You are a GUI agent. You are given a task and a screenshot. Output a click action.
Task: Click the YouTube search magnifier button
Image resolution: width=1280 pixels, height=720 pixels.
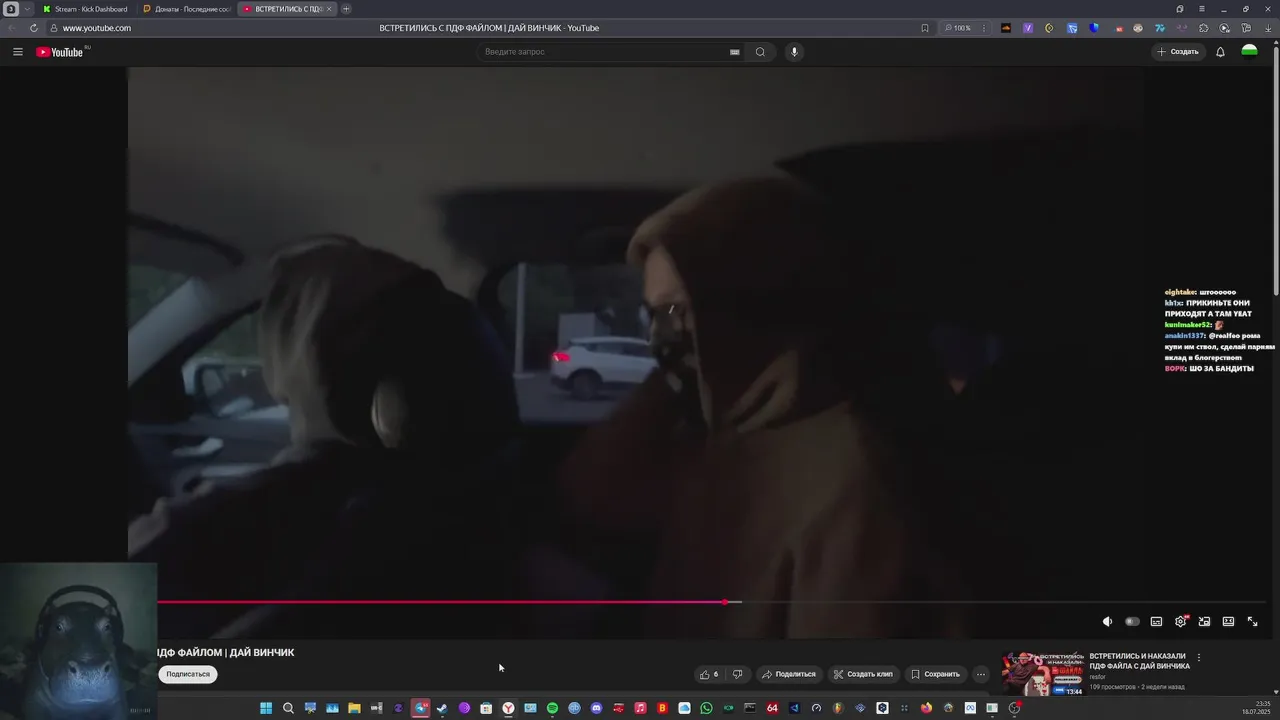[760, 52]
